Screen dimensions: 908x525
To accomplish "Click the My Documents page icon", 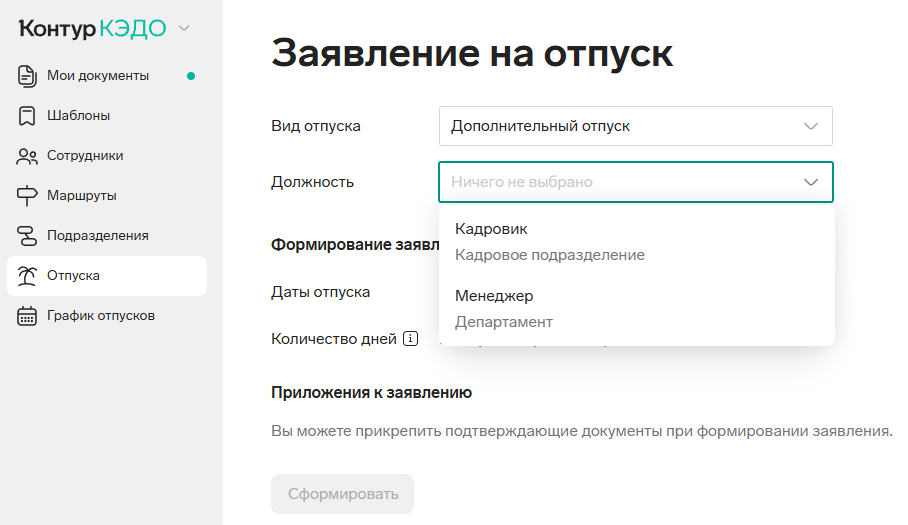I will coord(27,76).
